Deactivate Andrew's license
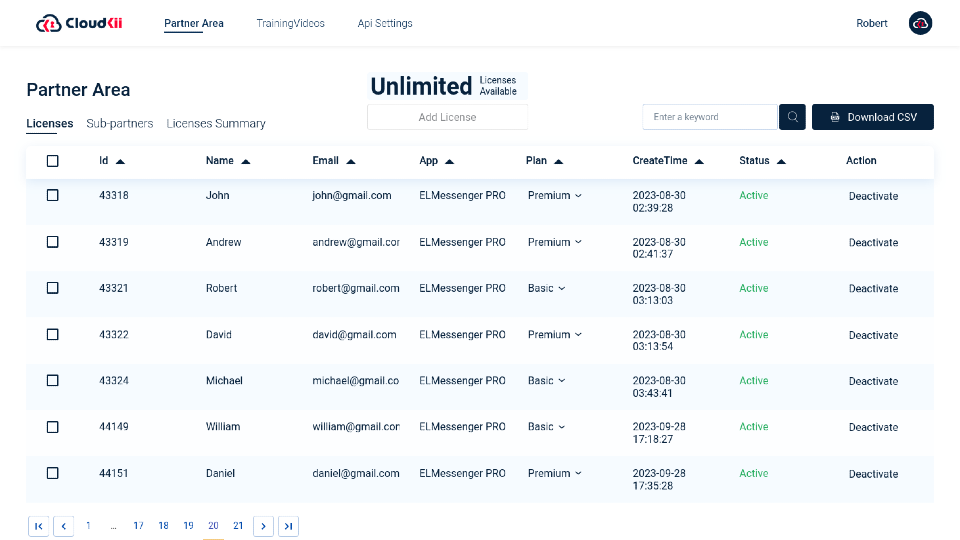This screenshot has width=960, height=540. pos(873,242)
